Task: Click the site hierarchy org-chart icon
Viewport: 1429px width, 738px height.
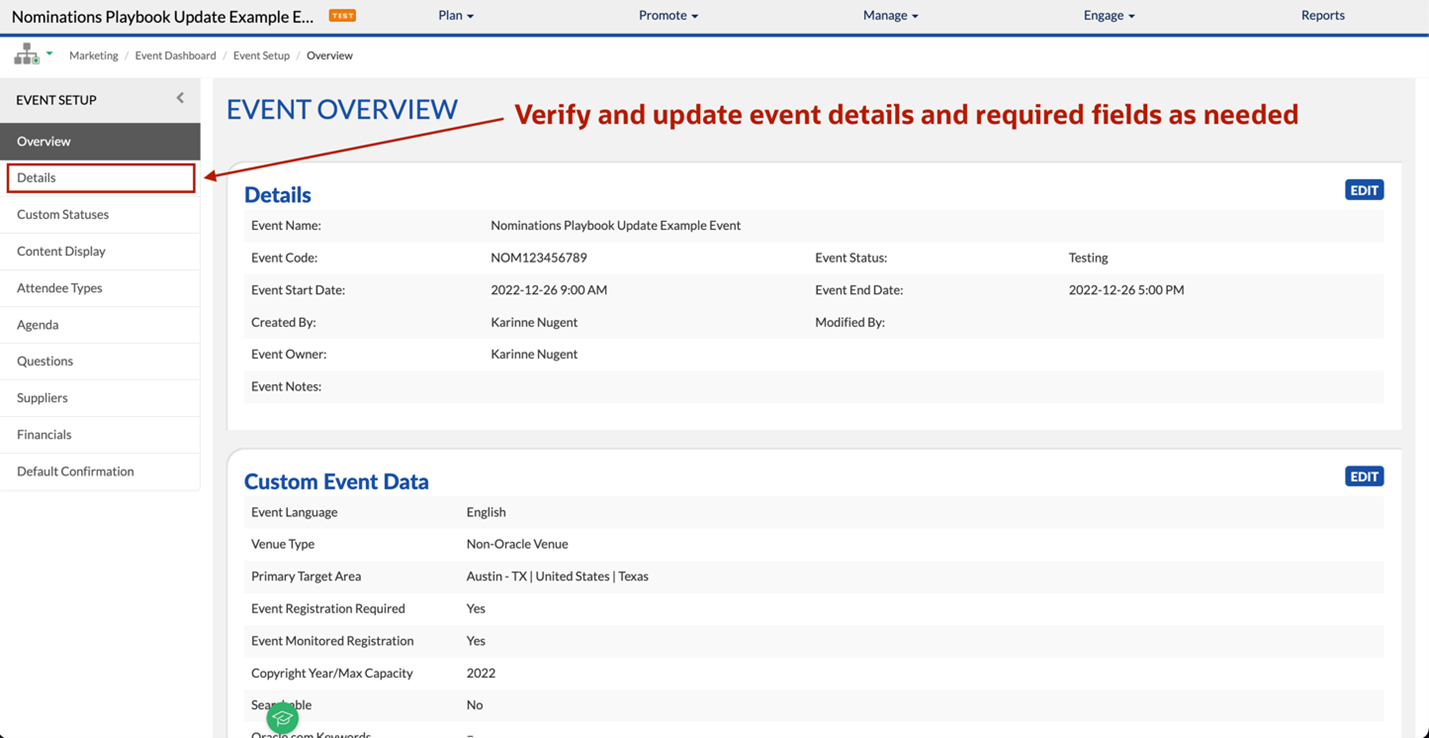Action: tap(26, 55)
